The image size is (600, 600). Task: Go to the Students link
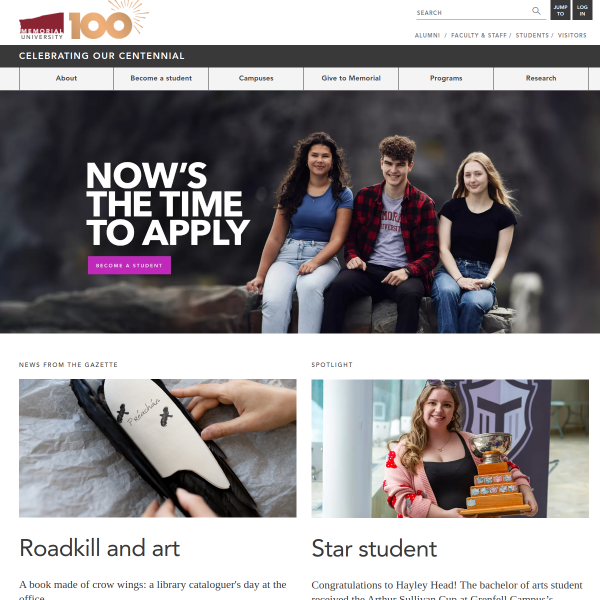pos(532,35)
